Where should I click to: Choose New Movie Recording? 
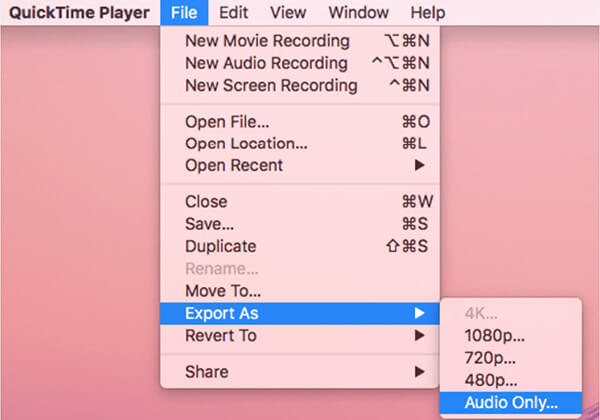point(300,41)
